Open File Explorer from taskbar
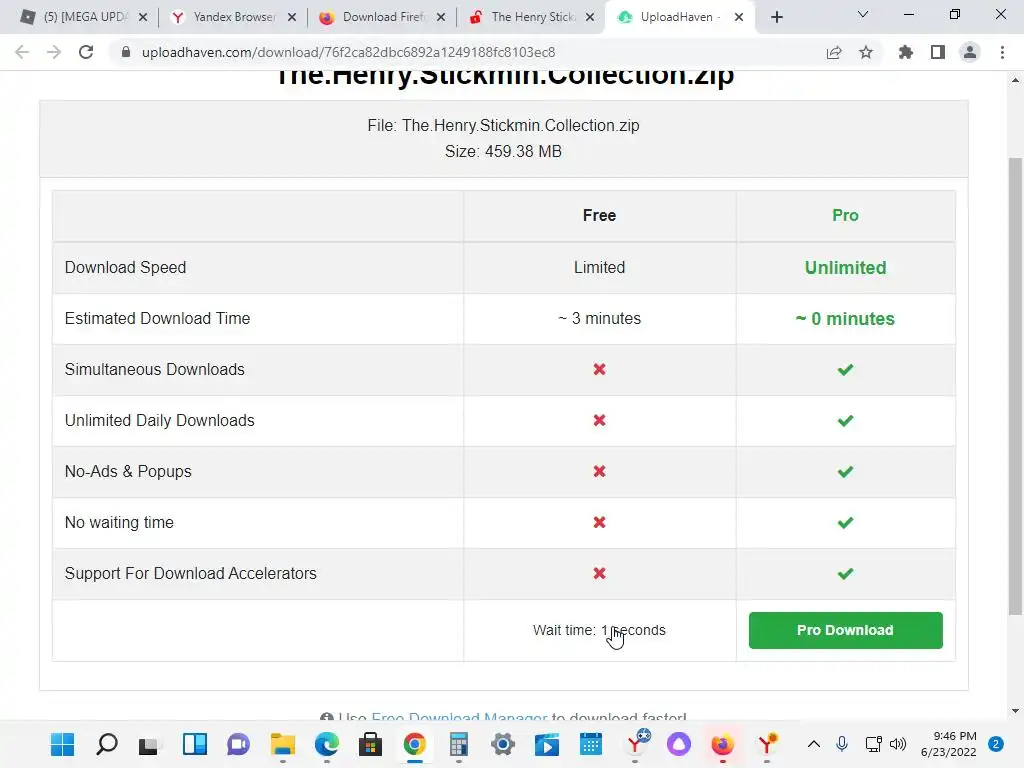This screenshot has width=1024, height=768. [x=283, y=744]
